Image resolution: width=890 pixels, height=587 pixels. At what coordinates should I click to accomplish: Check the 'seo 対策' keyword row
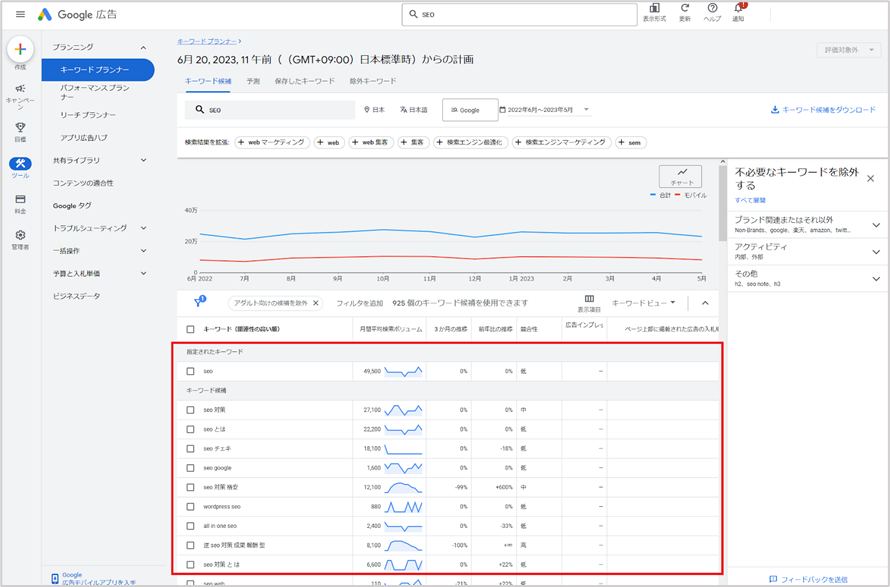190,410
